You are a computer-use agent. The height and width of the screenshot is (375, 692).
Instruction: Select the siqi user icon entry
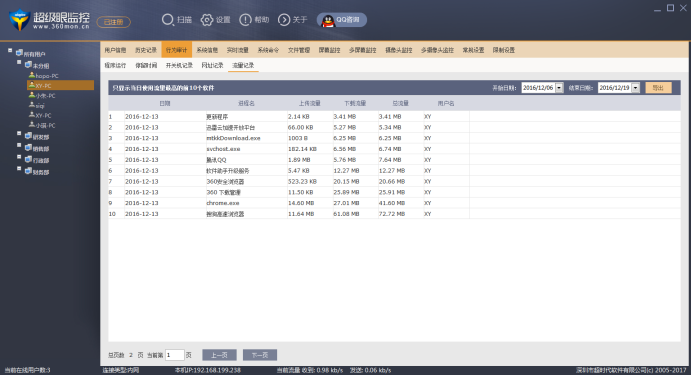point(32,105)
